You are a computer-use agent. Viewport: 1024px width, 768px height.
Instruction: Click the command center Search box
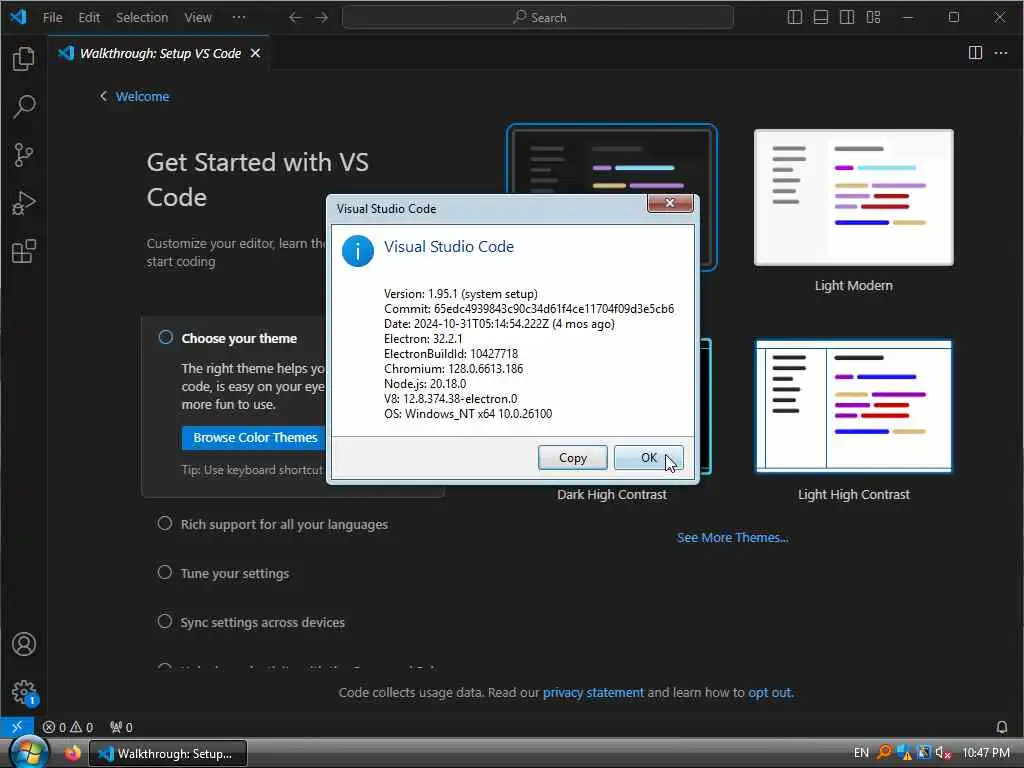(x=538, y=18)
